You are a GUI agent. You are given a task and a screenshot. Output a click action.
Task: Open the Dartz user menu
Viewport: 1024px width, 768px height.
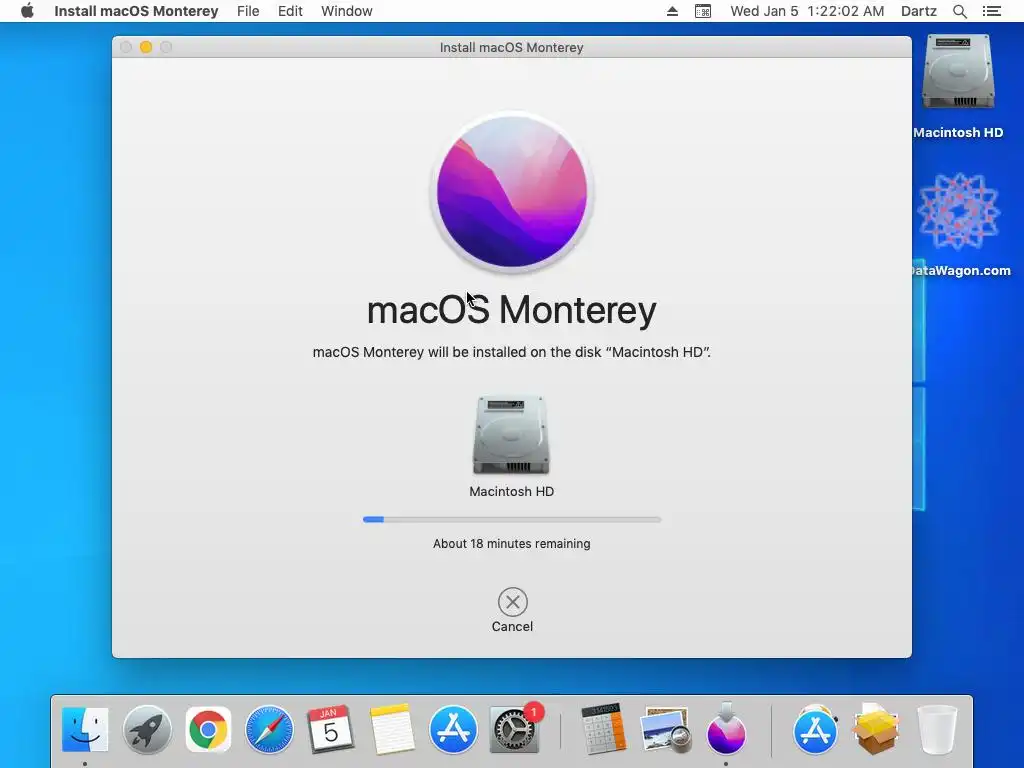(x=919, y=11)
